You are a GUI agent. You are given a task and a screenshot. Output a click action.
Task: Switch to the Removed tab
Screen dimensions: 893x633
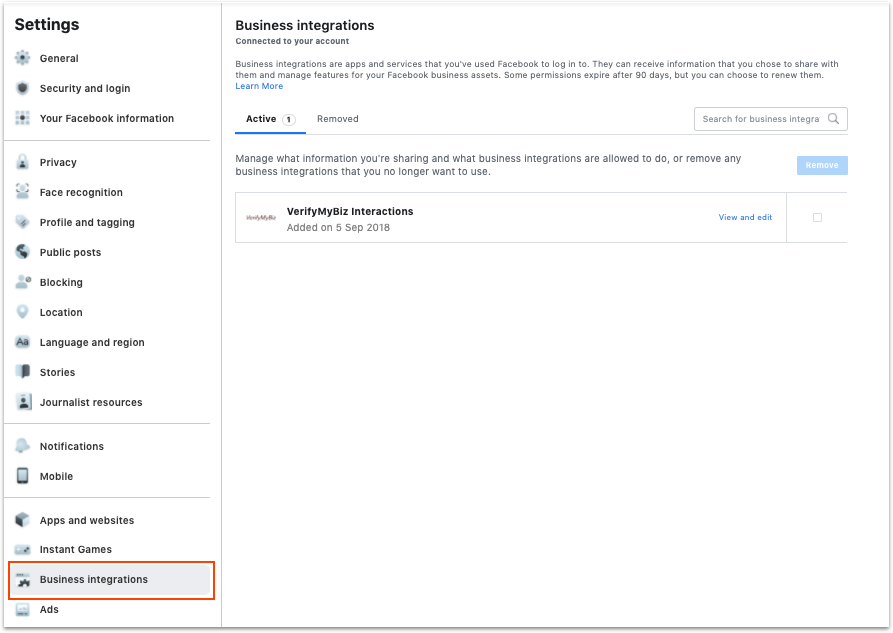click(337, 119)
